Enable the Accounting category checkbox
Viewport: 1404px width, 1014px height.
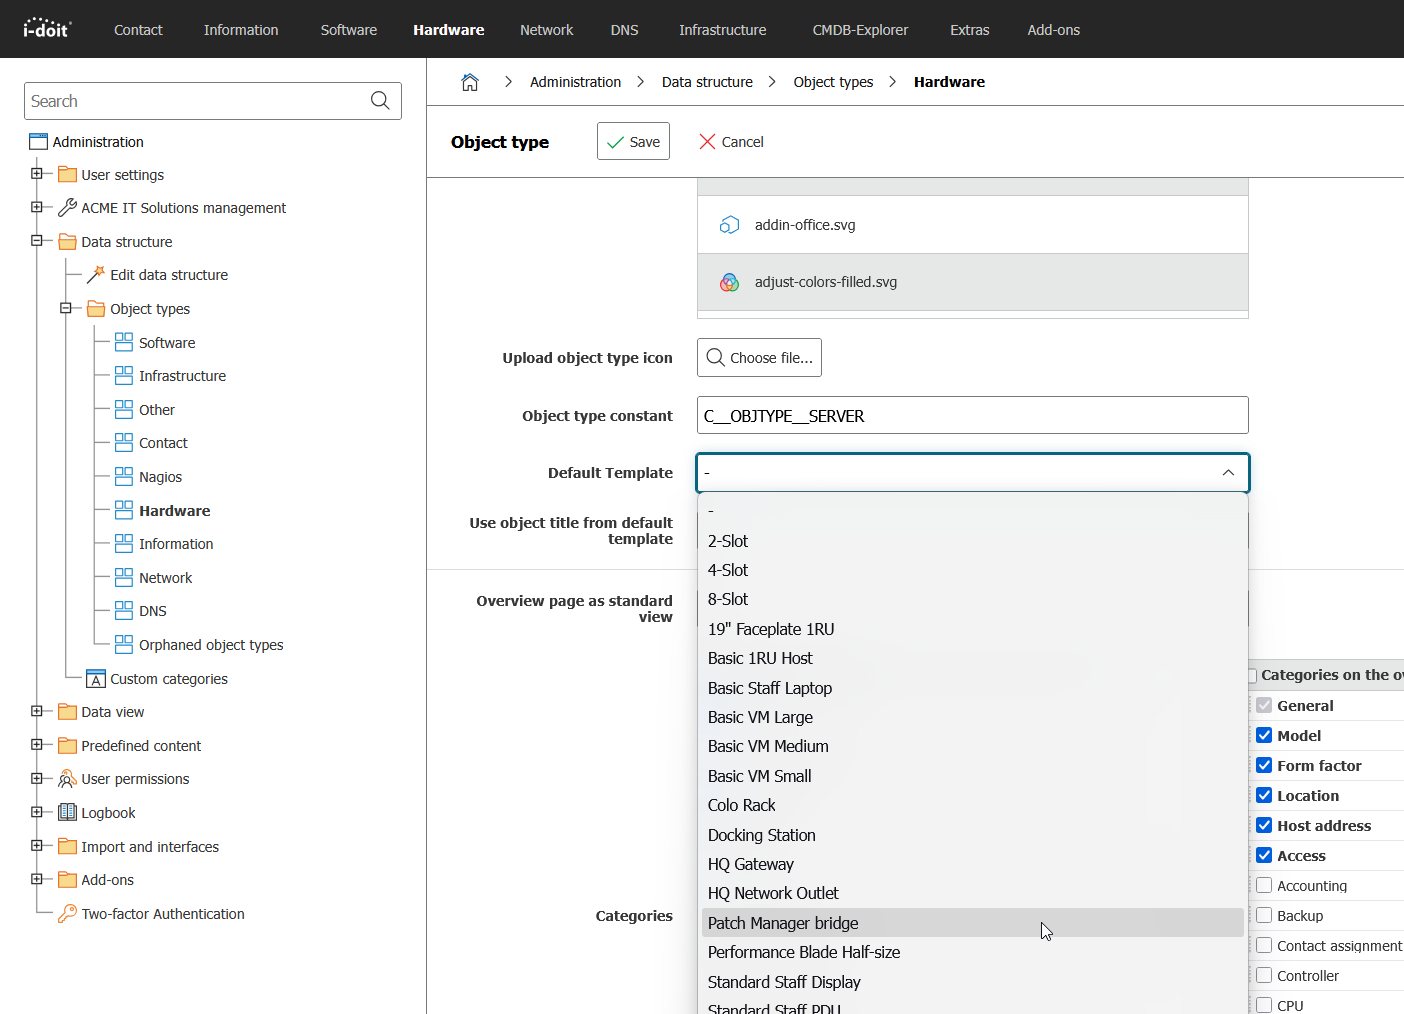pos(1264,886)
